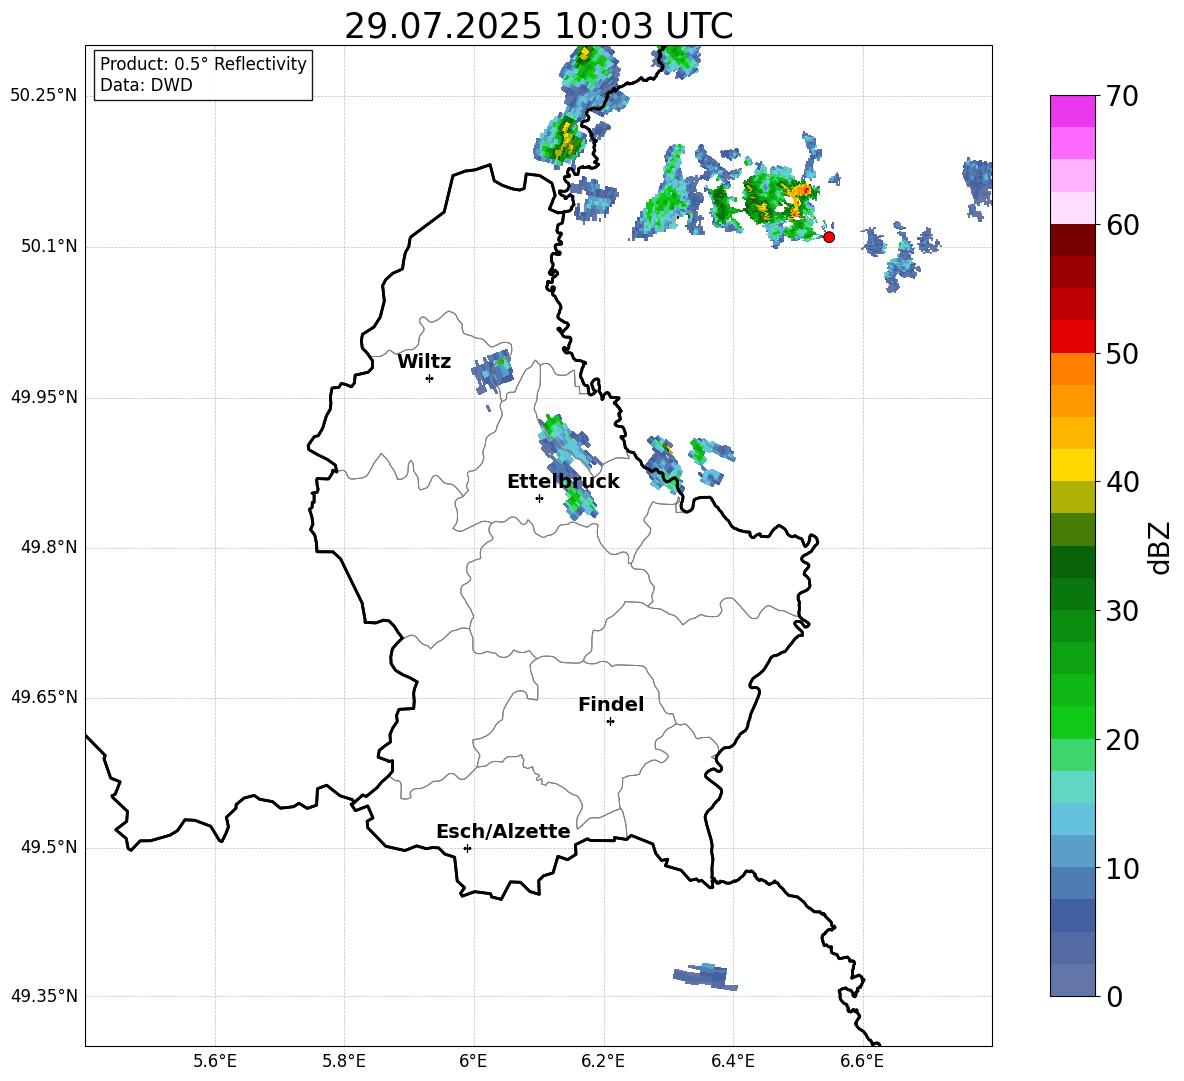
Task: Click the 49.5°N latitude label
Action: (x=50, y=847)
